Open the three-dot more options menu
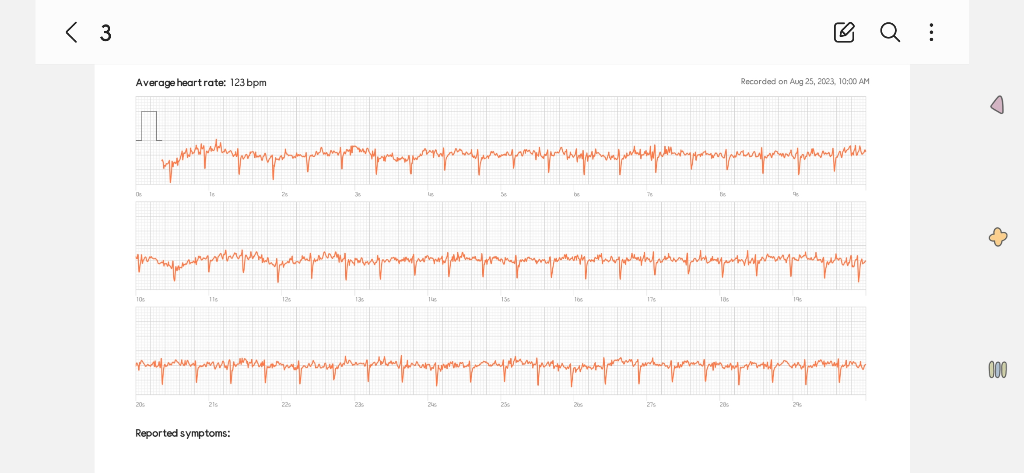 point(931,32)
